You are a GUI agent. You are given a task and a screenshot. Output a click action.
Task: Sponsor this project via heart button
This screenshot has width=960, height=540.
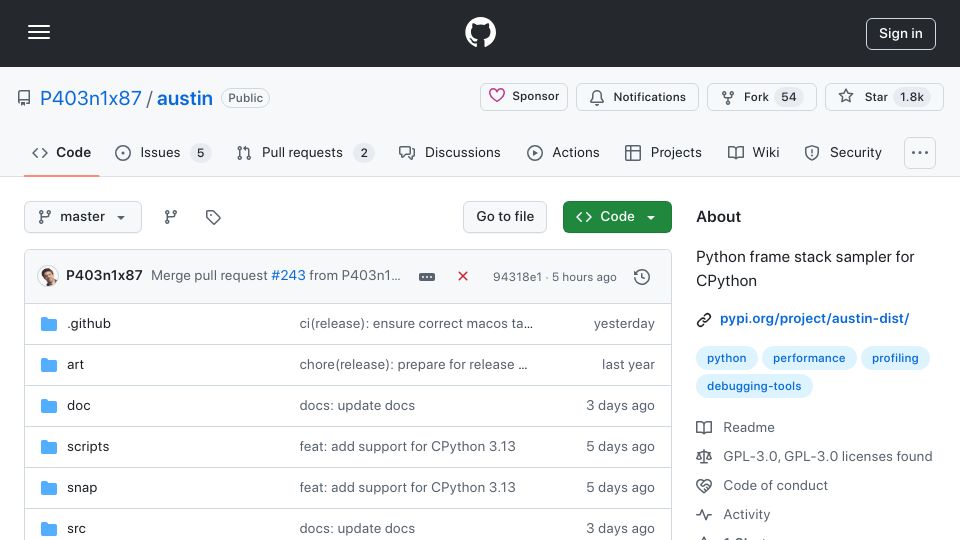pyautogui.click(x=523, y=97)
